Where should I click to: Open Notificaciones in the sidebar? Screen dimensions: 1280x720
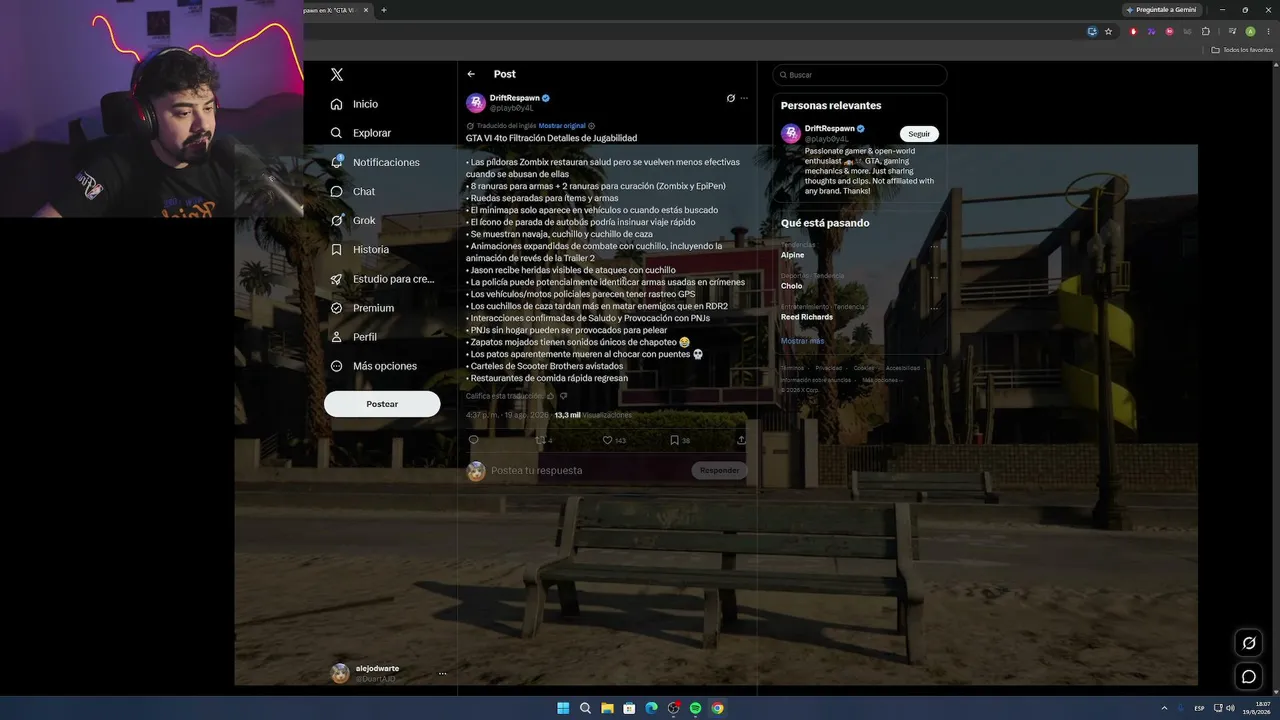tap(375, 162)
